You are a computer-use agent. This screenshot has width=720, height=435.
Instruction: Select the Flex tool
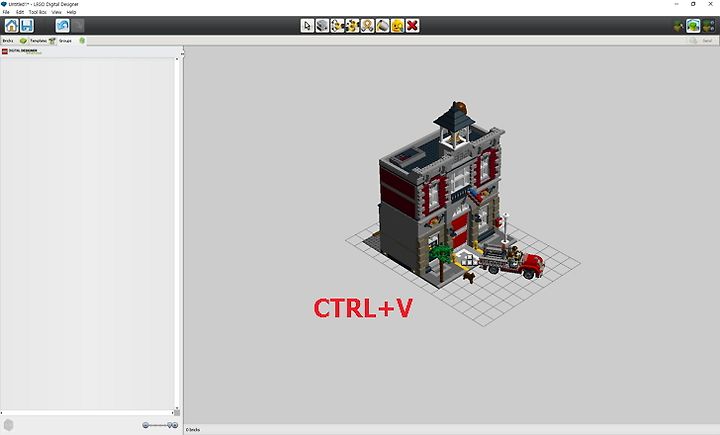click(x=367, y=26)
